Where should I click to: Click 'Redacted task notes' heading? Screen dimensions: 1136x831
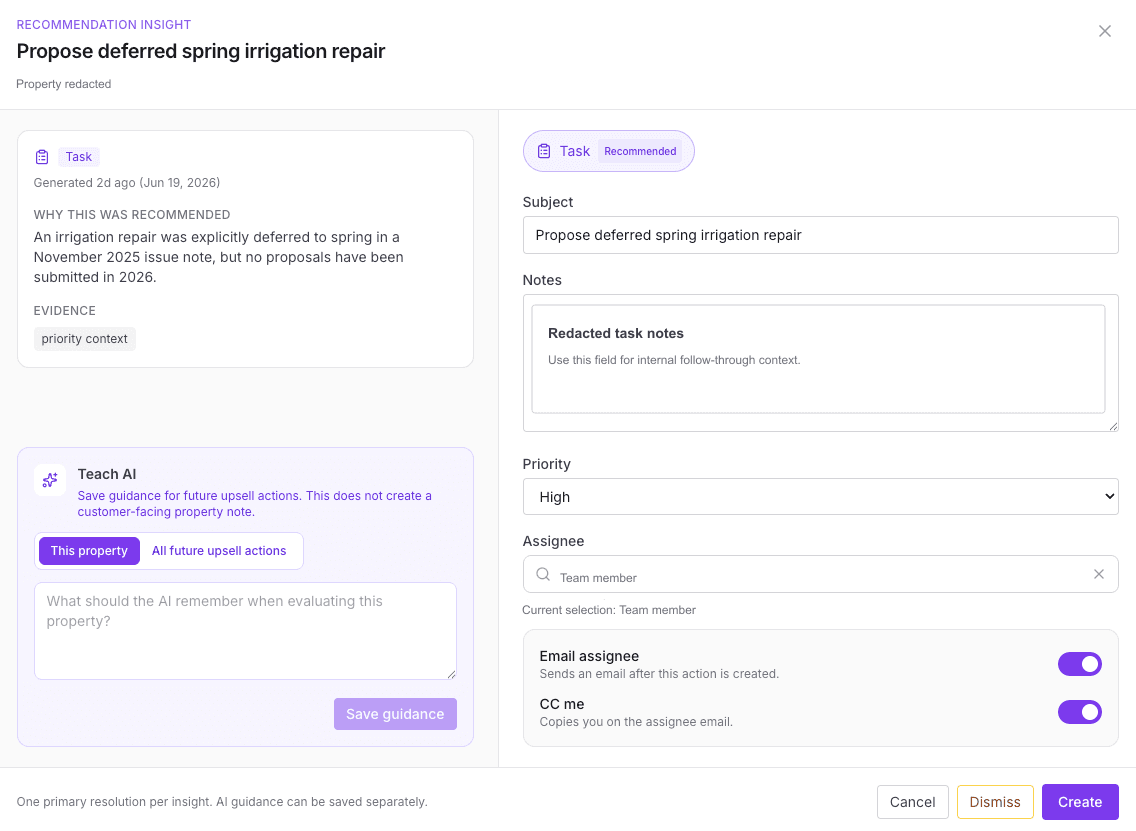[x=615, y=333]
